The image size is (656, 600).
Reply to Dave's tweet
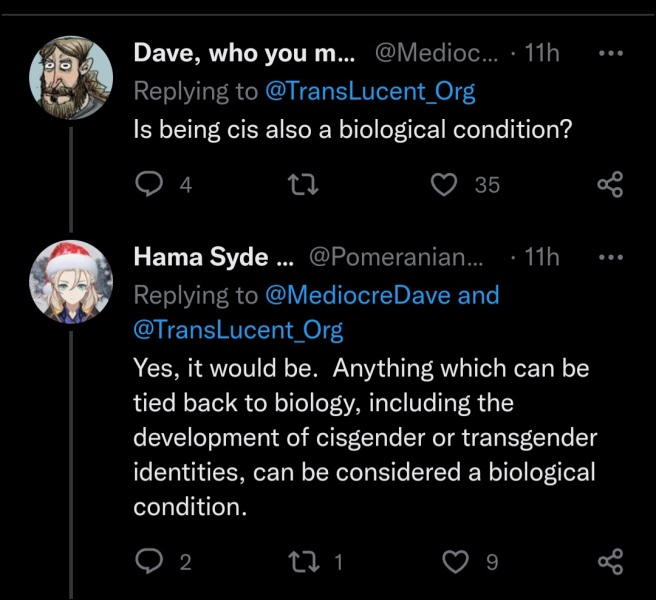click(x=149, y=183)
